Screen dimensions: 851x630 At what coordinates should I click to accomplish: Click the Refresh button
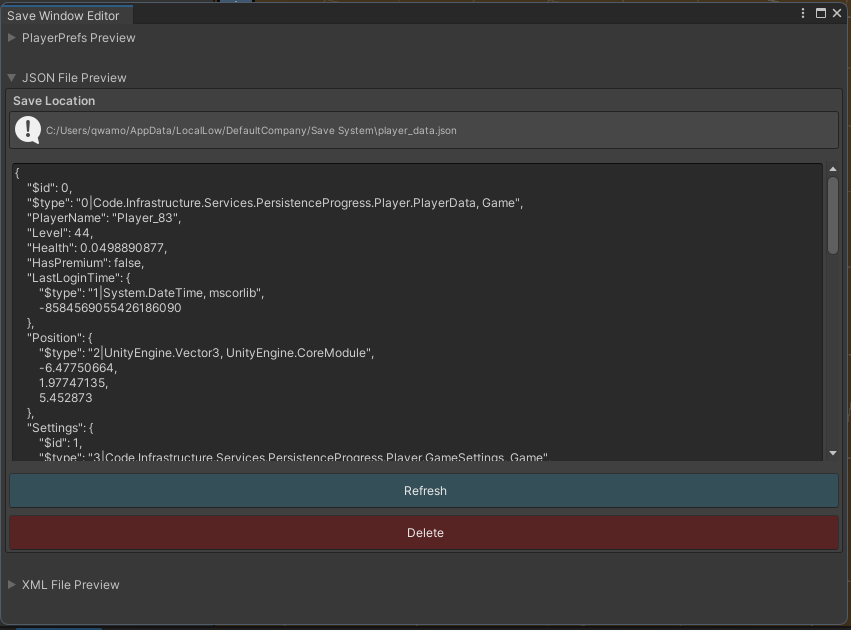424,491
